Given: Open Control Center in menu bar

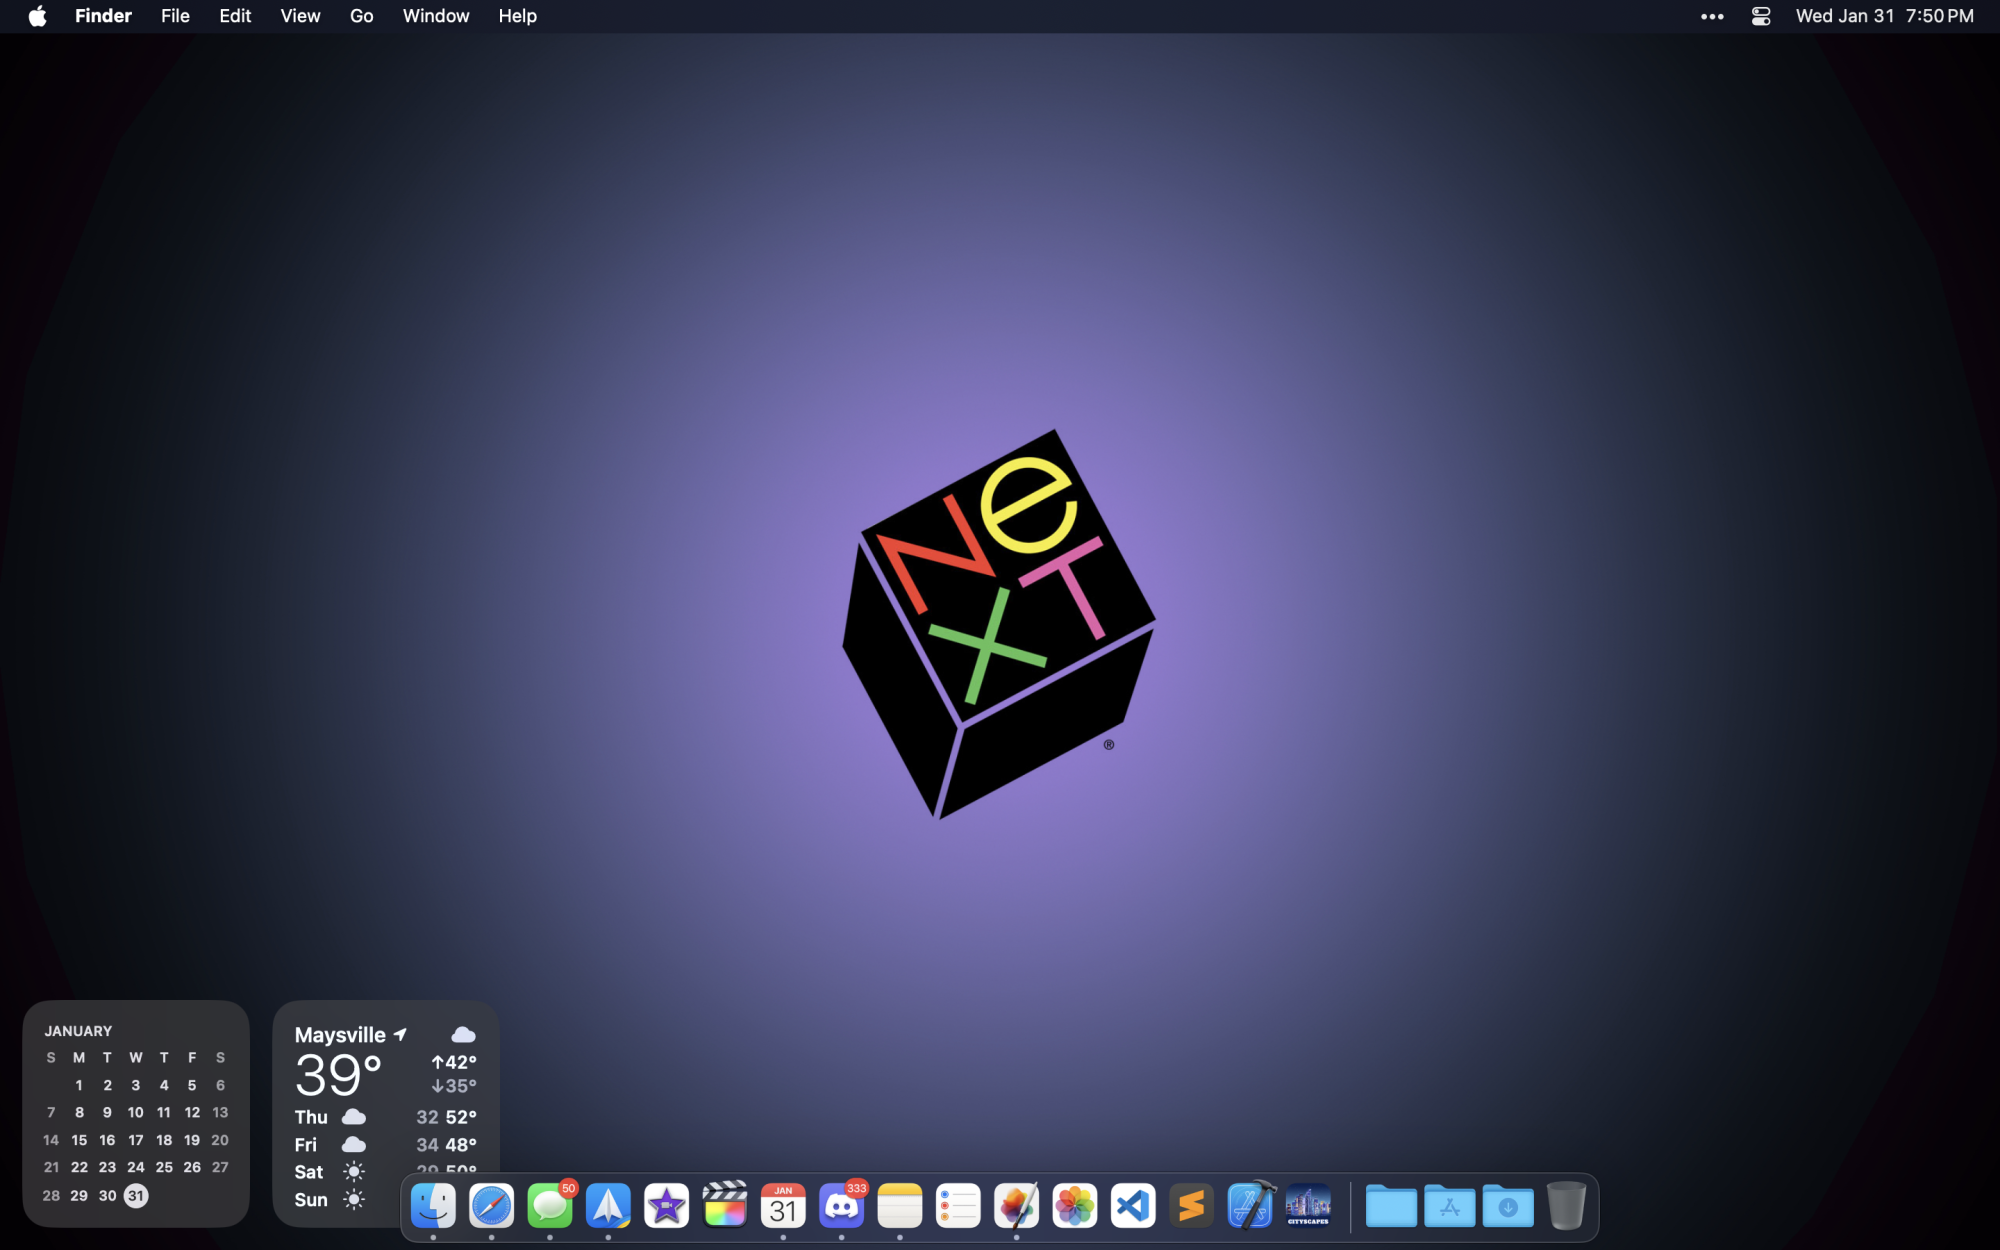Looking at the screenshot, I should (1761, 16).
